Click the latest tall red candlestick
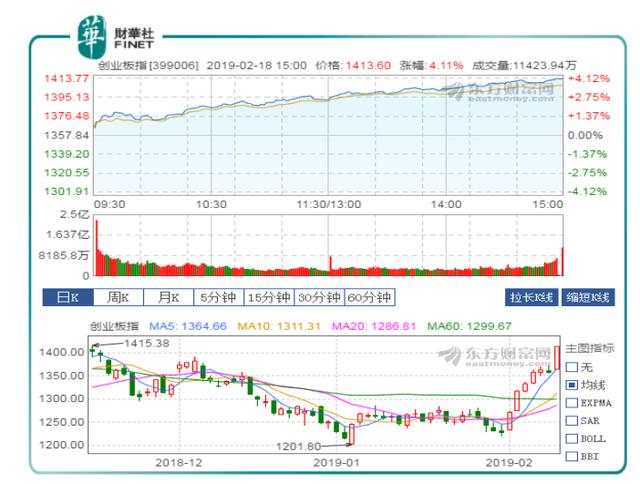The image size is (640, 484). [557, 357]
